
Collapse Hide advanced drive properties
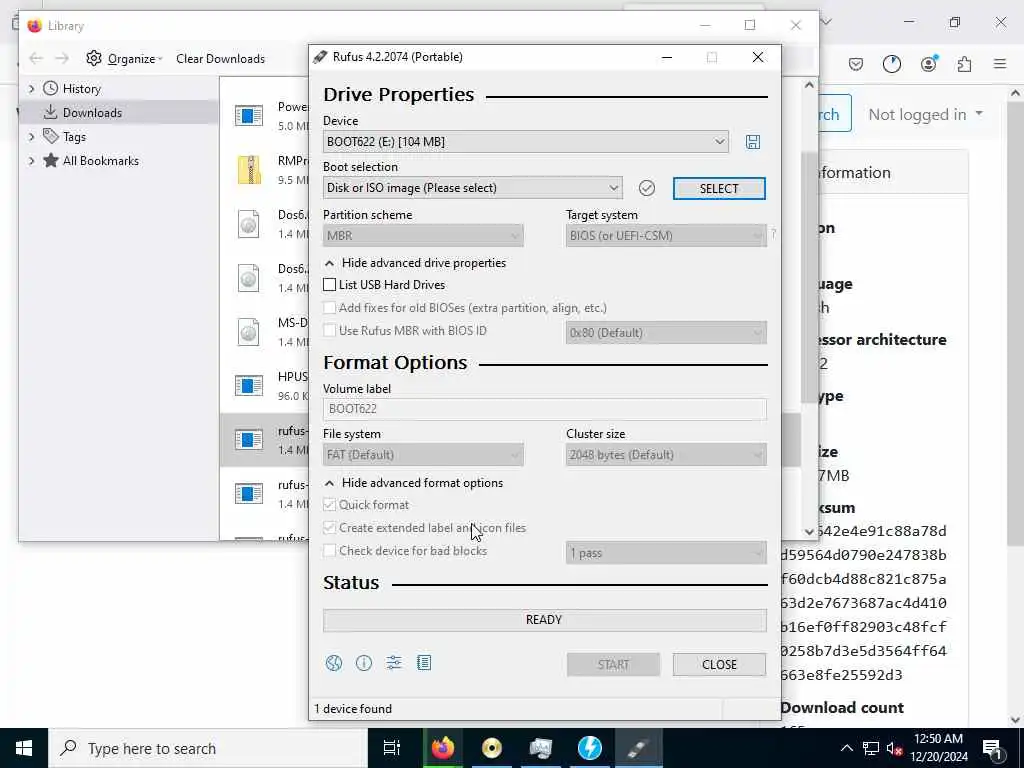415,263
